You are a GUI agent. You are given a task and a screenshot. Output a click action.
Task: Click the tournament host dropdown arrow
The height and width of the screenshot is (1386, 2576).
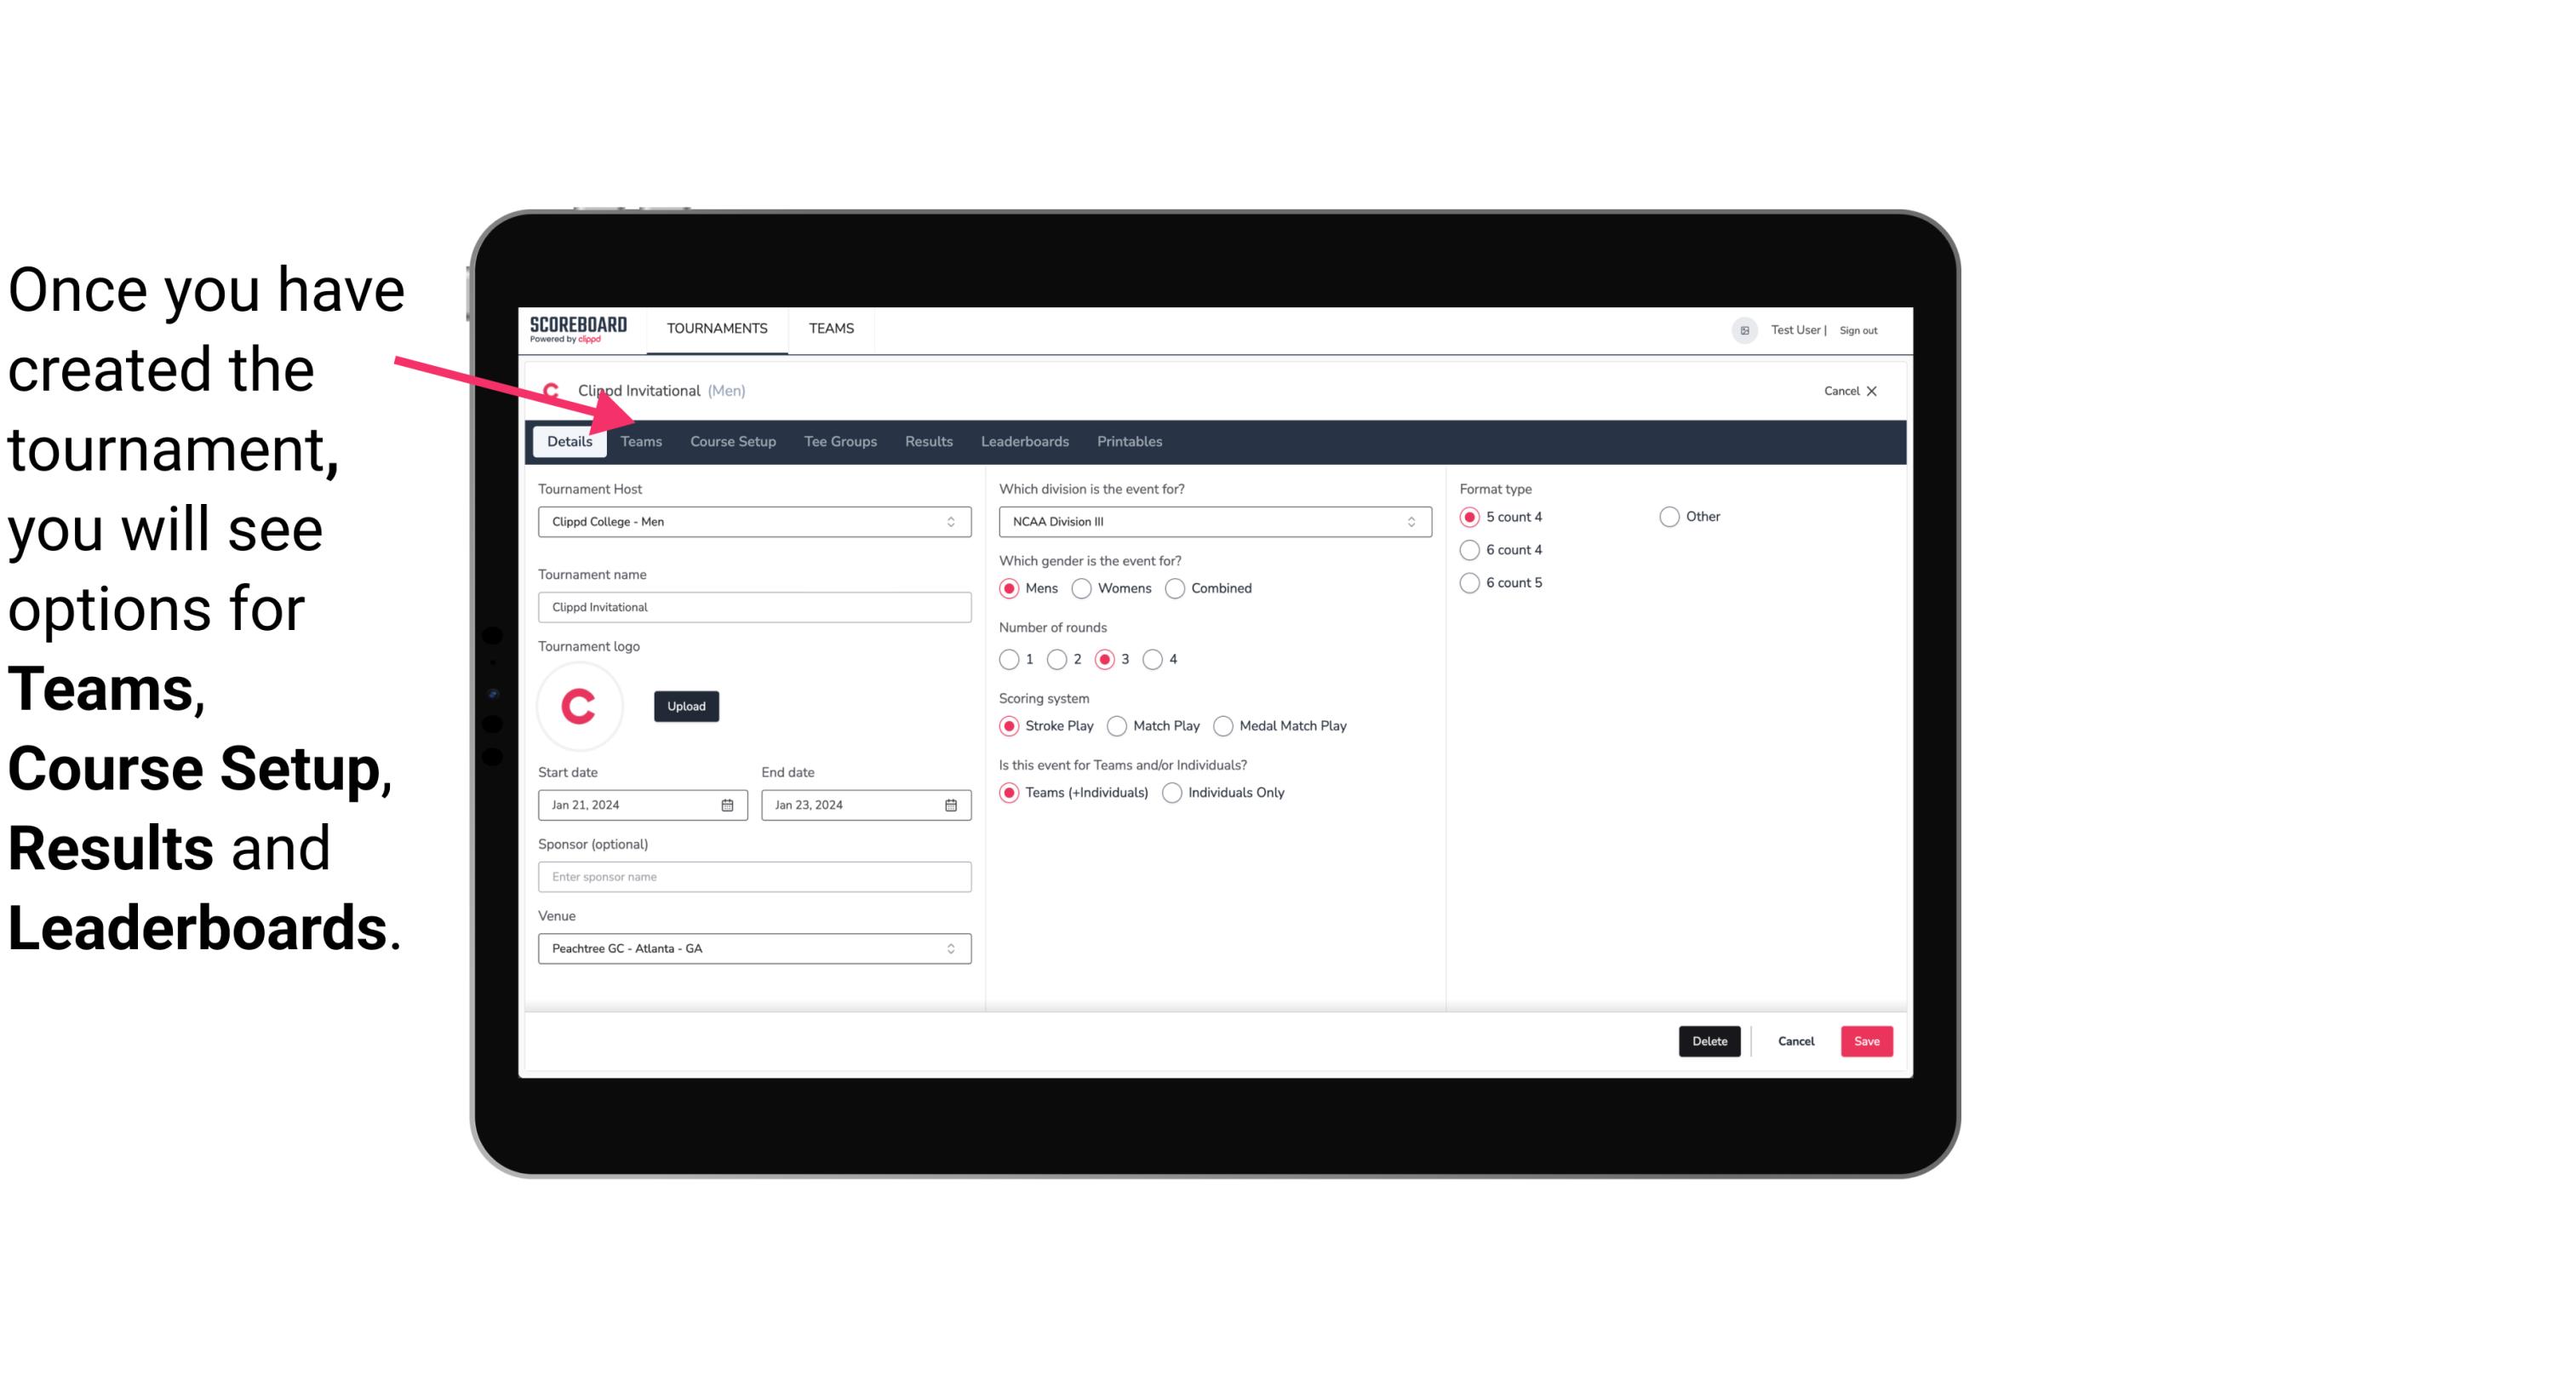[x=953, y=521]
